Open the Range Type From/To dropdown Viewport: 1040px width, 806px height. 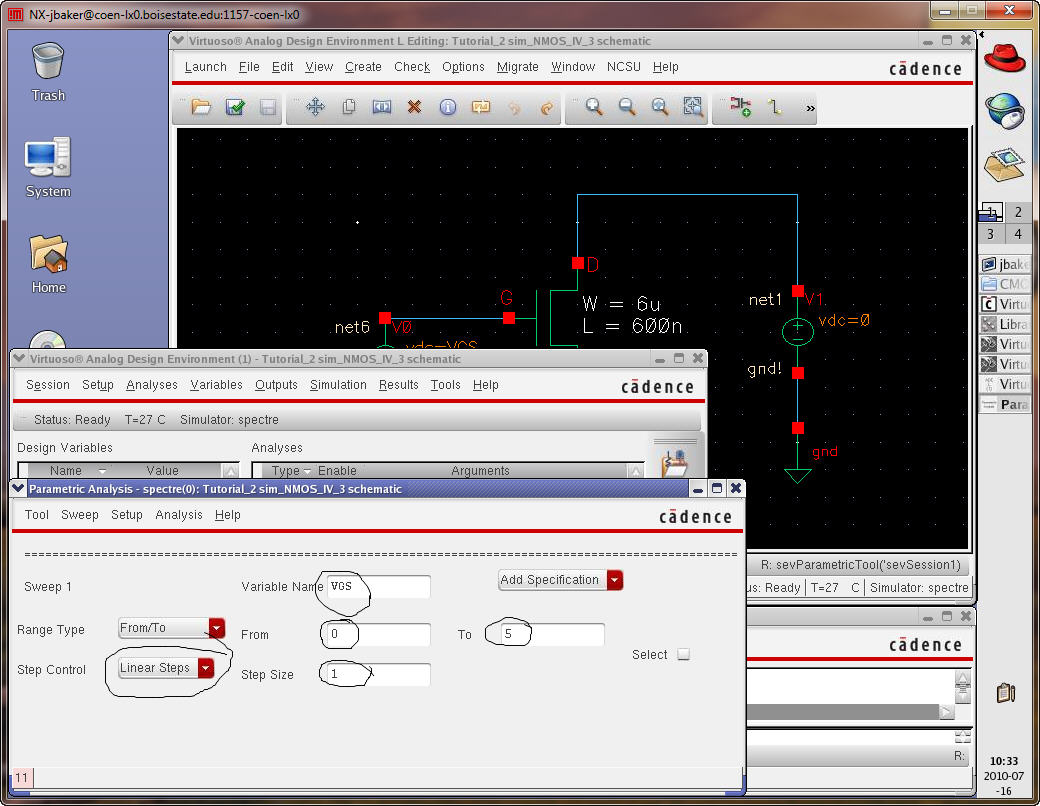click(171, 628)
